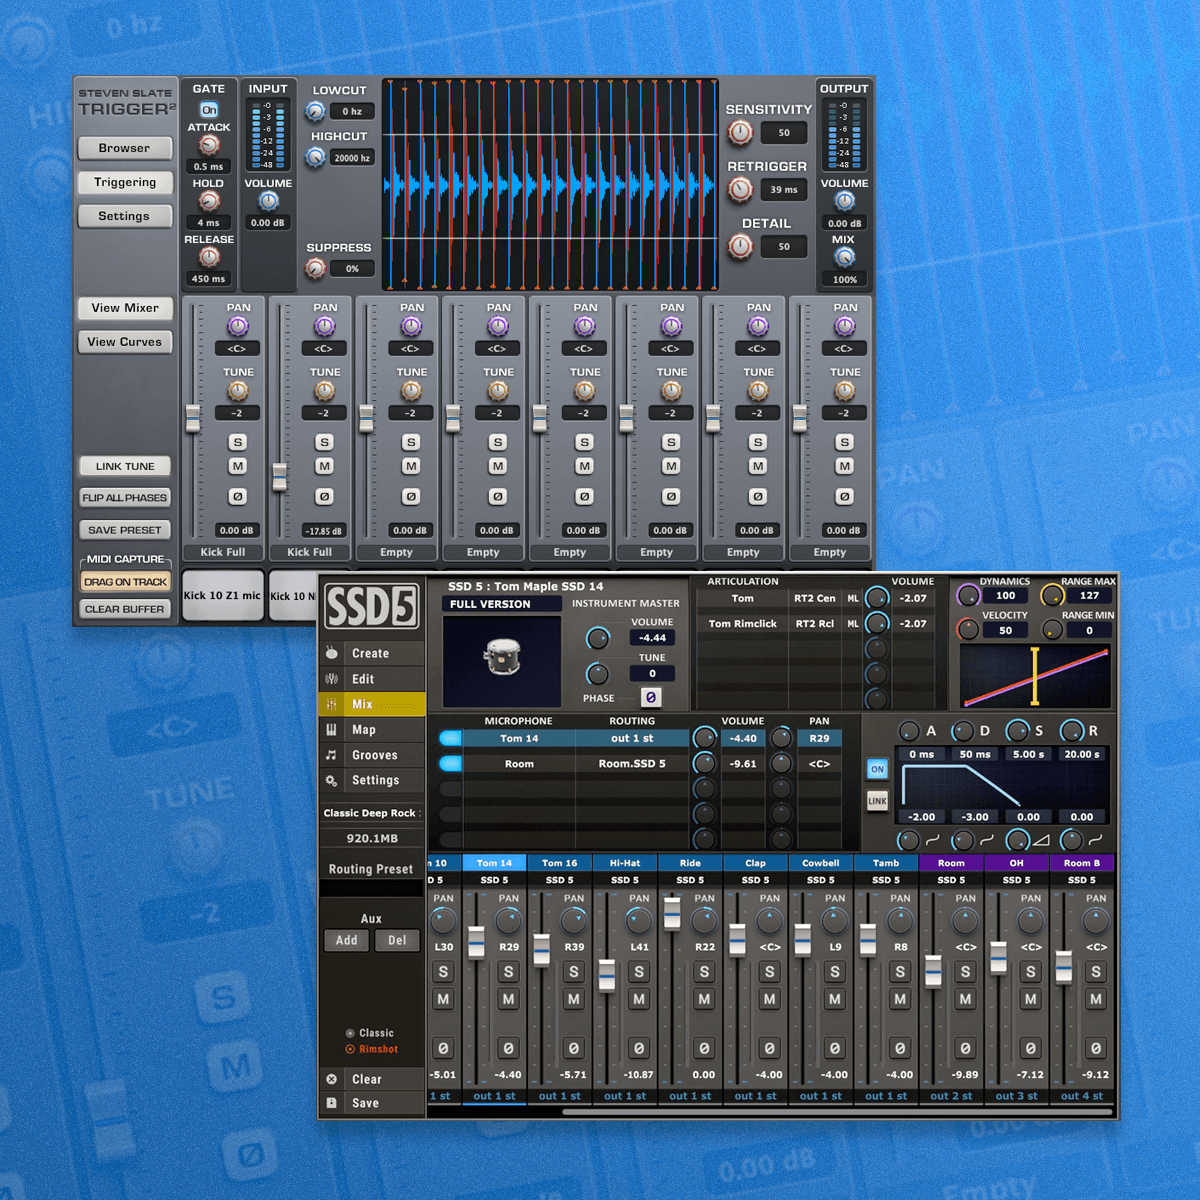The height and width of the screenshot is (1200, 1200).
Task: Click the envelope Attack (A) knob
Action: click(x=909, y=731)
